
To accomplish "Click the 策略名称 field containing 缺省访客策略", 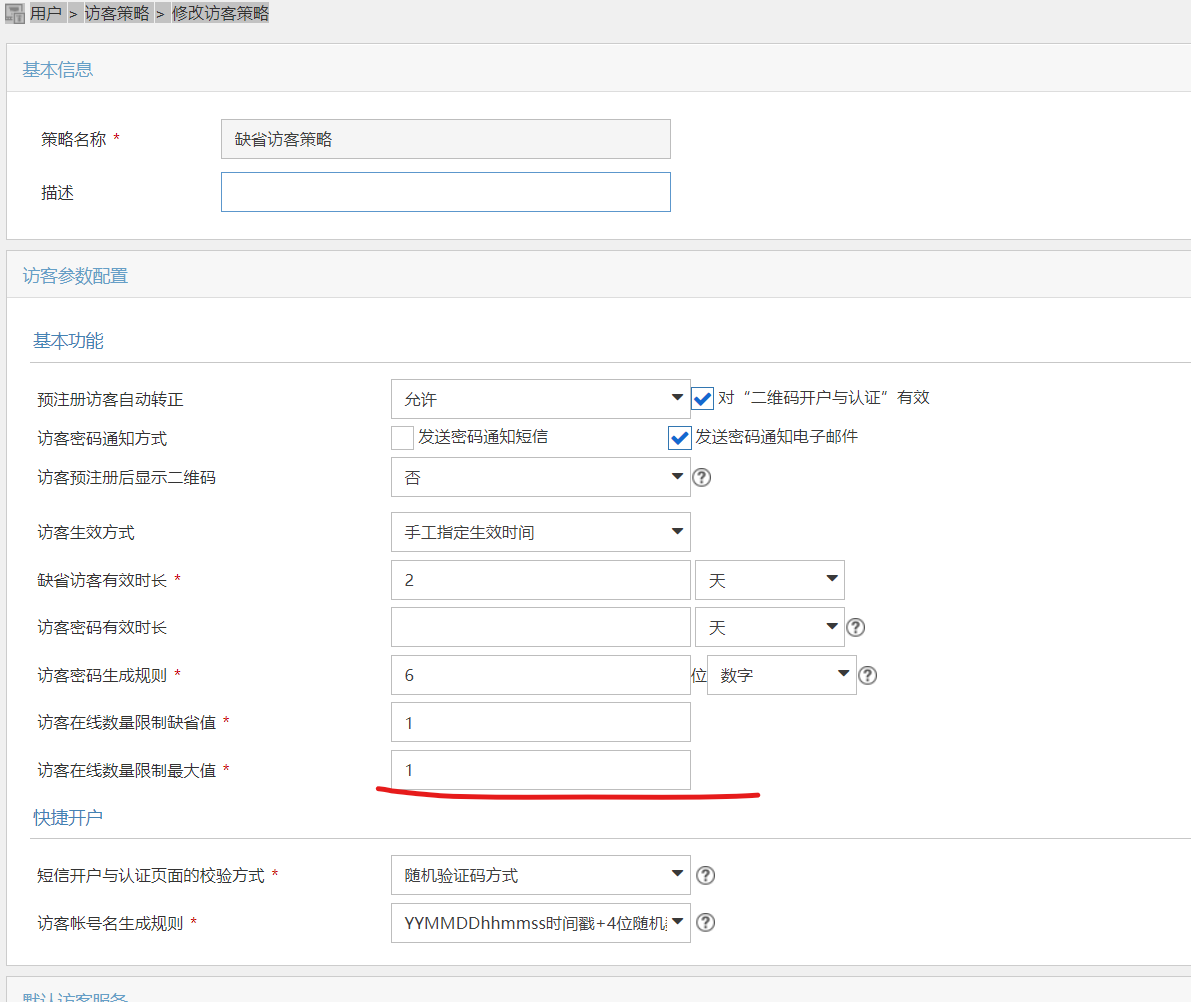I will pyautogui.click(x=446, y=139).
